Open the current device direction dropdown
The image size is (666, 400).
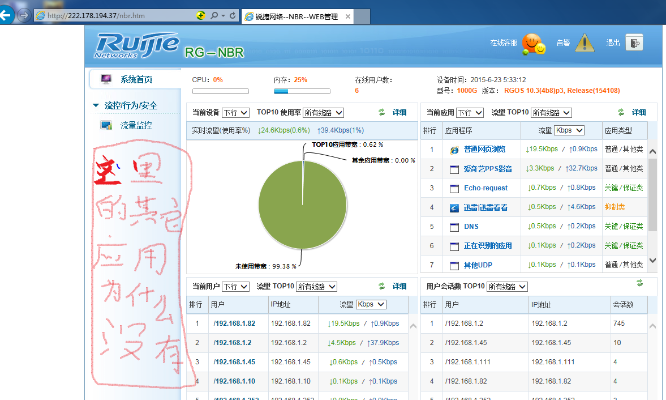click(236, 114)
